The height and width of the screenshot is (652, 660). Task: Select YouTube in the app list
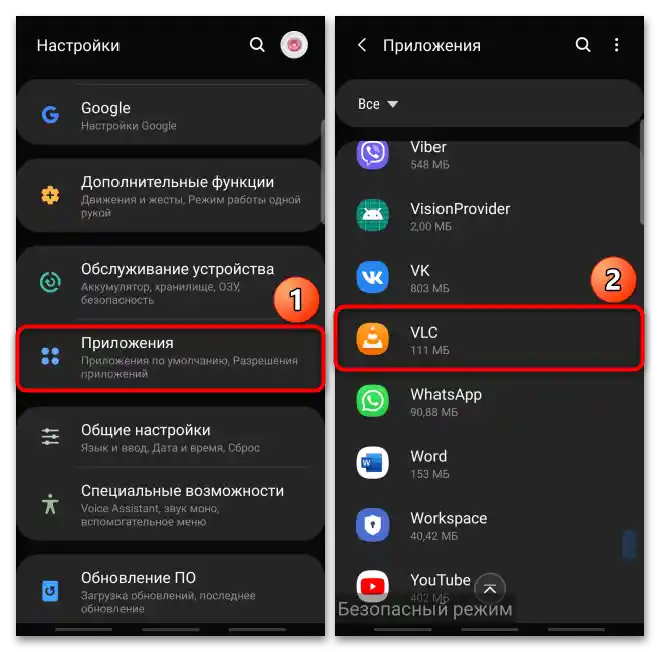point(490,587)
